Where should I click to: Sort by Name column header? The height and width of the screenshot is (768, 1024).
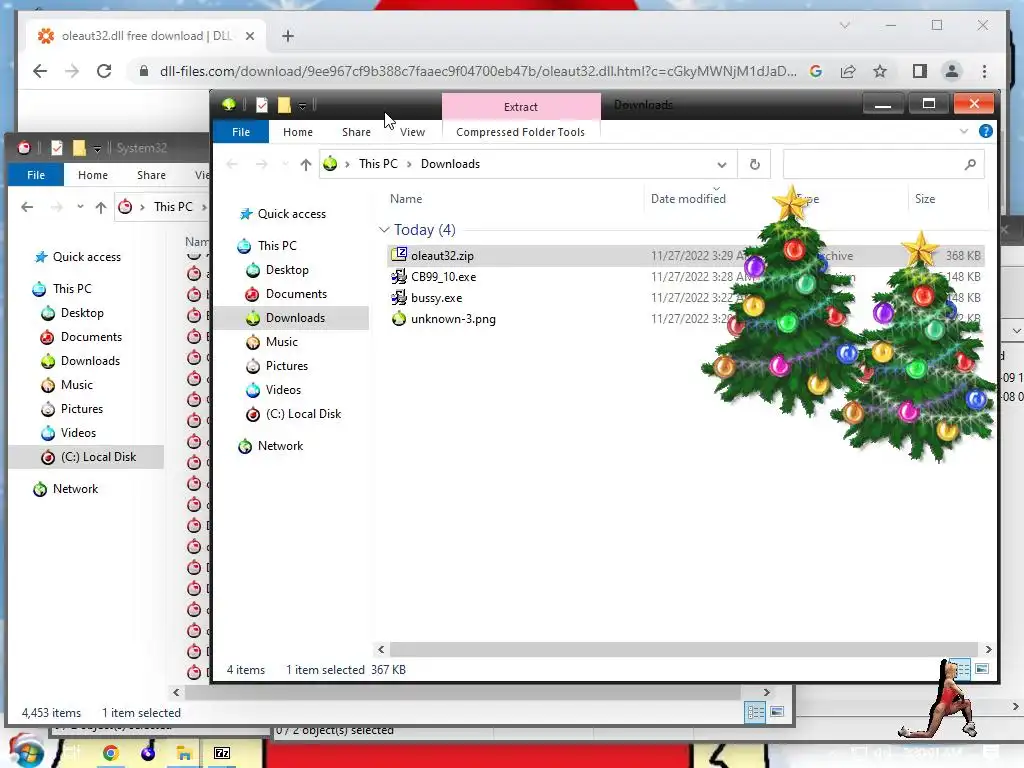406,199
